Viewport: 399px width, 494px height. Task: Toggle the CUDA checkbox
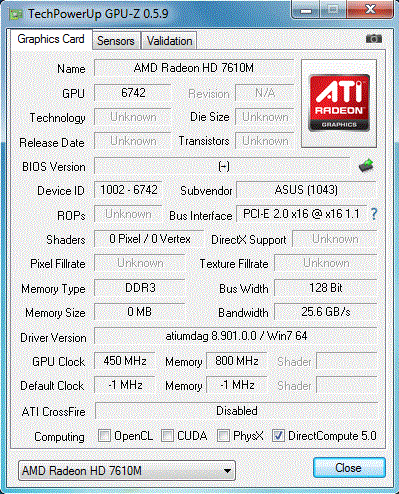pyautogui.click(x=167, y=436)
